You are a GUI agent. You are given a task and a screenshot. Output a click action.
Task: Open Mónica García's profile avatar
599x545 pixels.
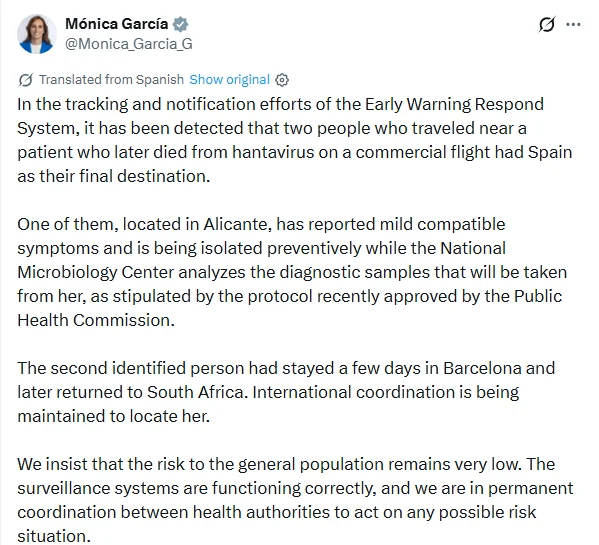coord(37,34)
